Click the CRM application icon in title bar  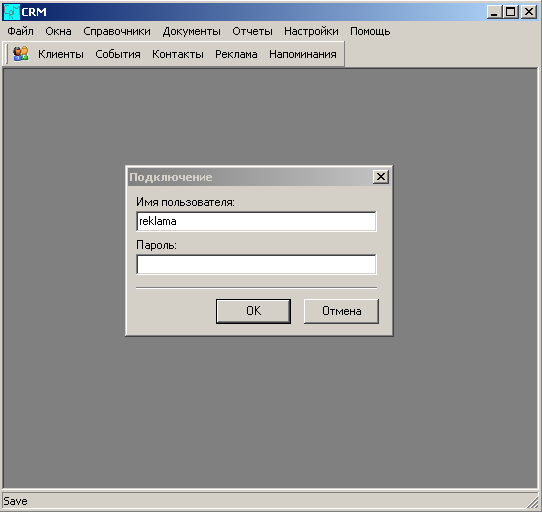click(x=11, y=12)
